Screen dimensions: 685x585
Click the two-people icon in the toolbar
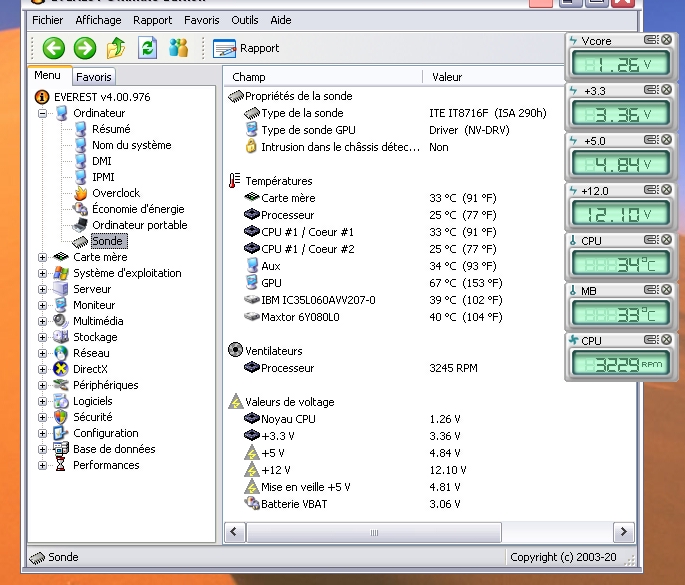click(178, 47)
